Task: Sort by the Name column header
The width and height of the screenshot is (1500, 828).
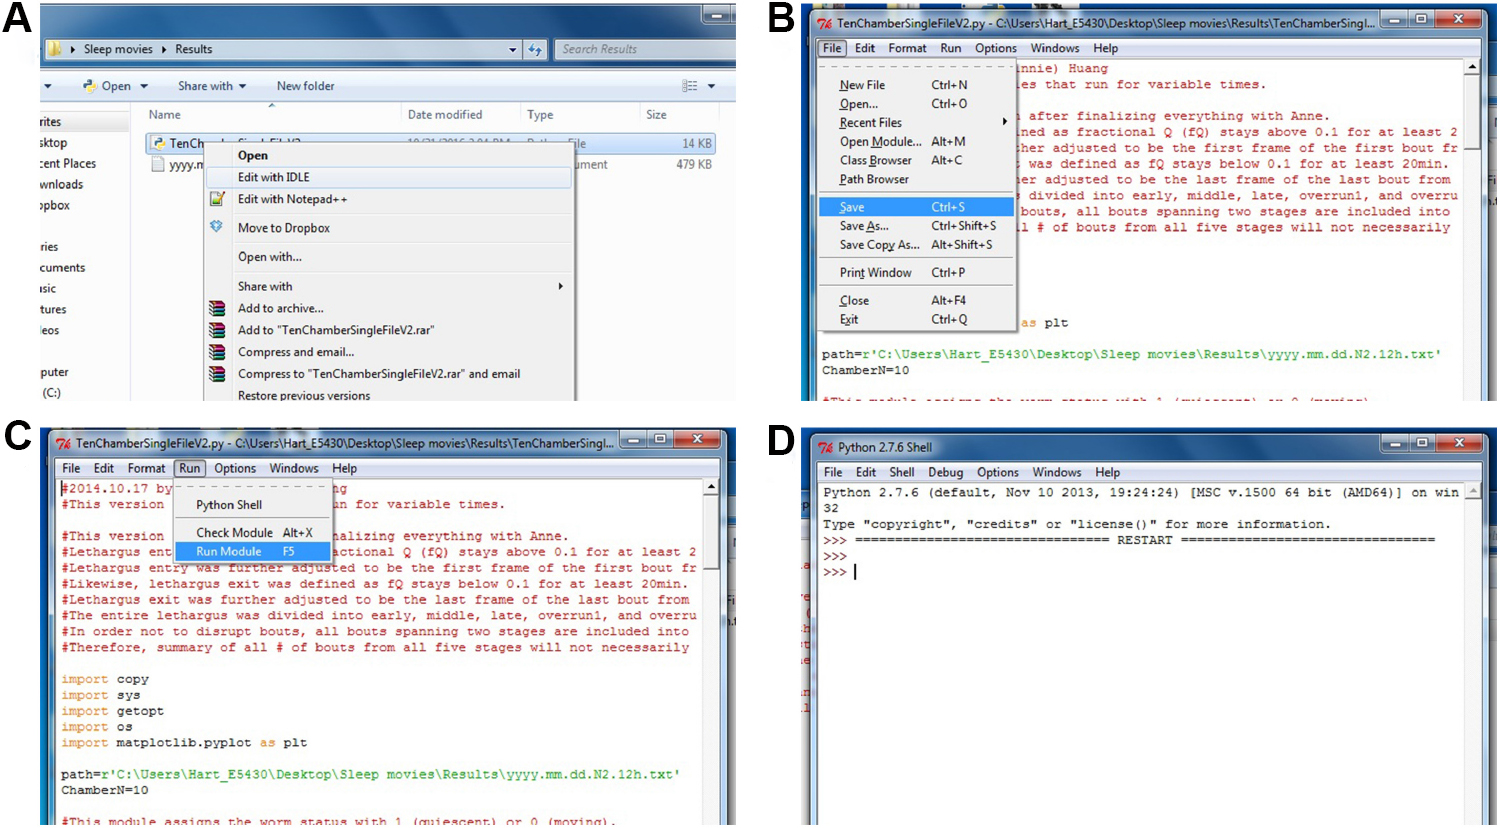Action: (165, 115)
